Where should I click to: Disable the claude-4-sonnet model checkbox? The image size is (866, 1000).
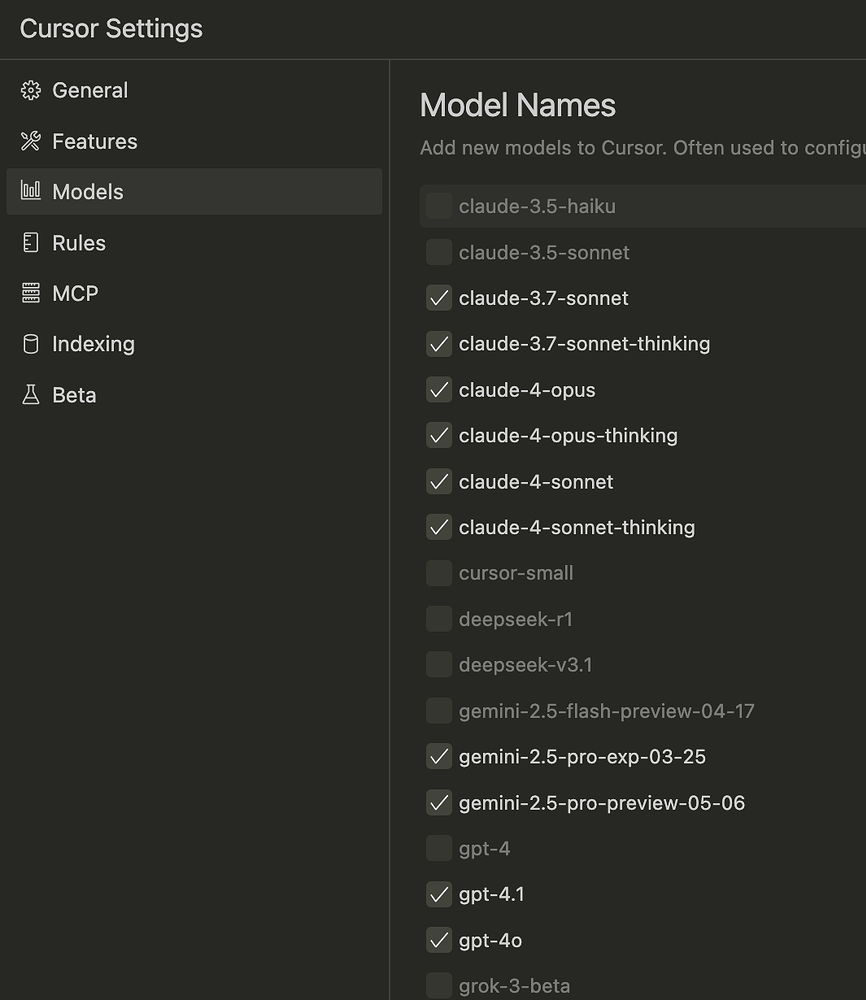[x=439, y=482]
